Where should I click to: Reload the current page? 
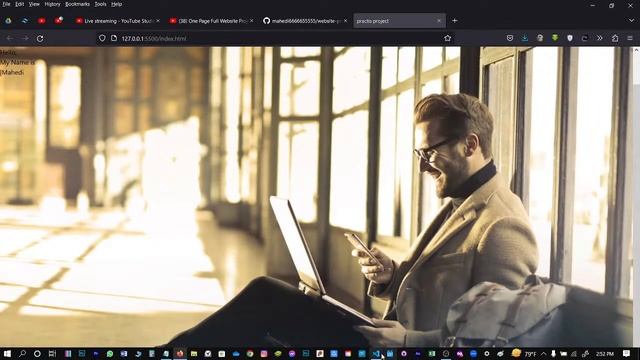click(x=40, y=38)
